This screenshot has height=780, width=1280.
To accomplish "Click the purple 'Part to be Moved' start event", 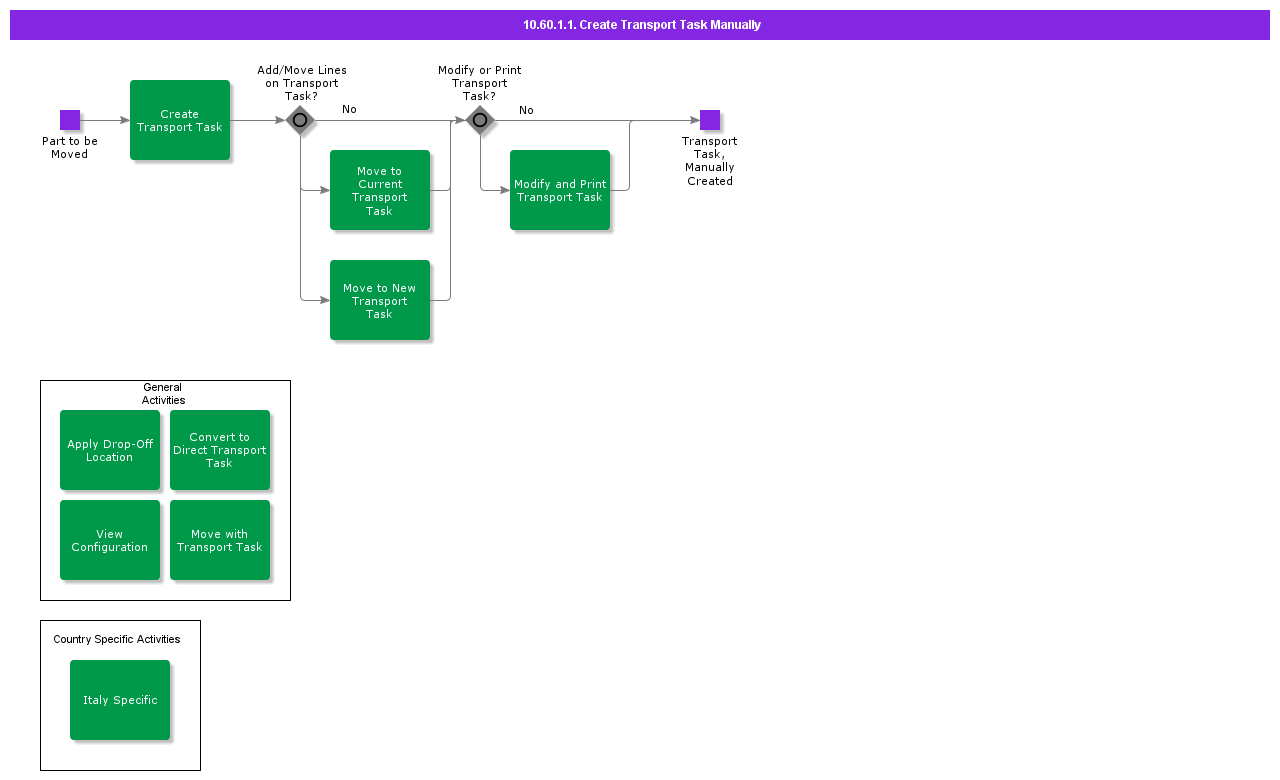I will point(70,120).
